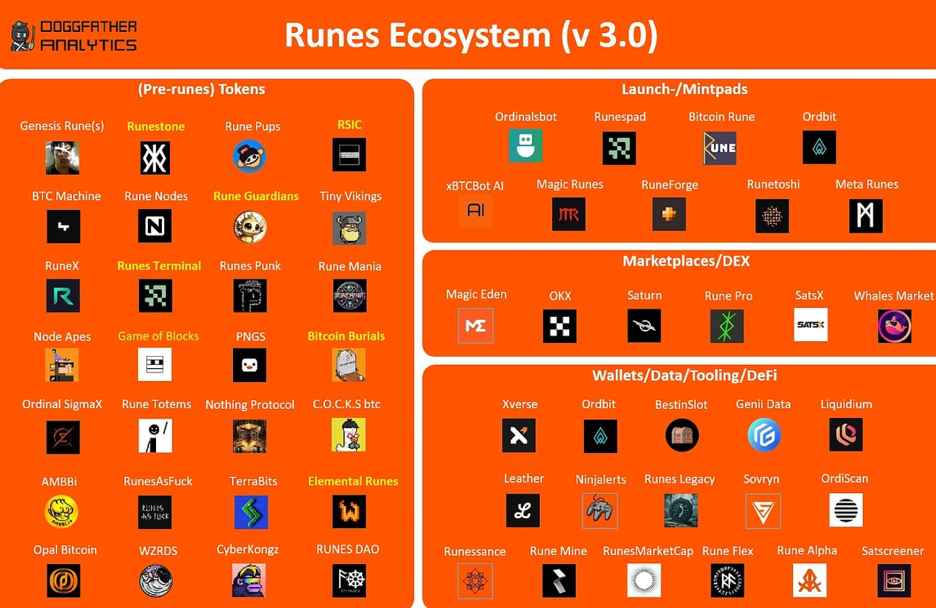
Task: Select the Leather wallet icon
Action: pos(522,510)
